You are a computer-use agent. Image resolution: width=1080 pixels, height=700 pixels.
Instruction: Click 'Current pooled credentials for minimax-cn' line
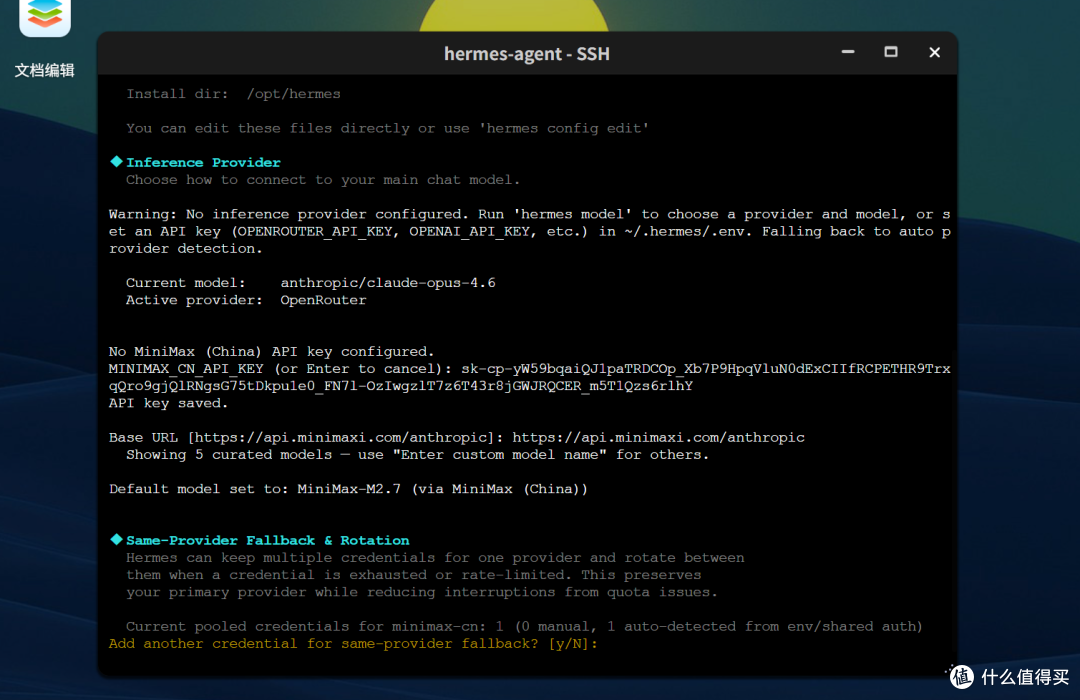524,626
